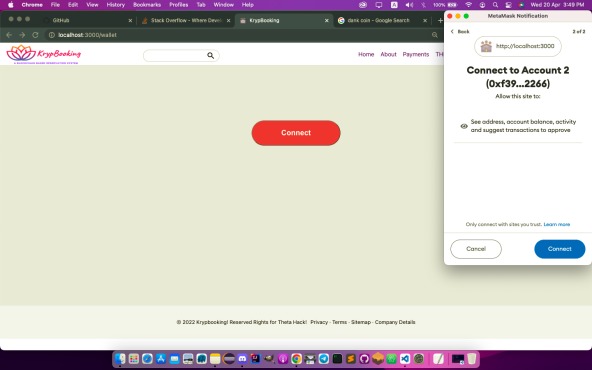The height and width of the screenshot is (370, 592).
Task: Open Discord from the Dock
Action: (x=242, y=358)
